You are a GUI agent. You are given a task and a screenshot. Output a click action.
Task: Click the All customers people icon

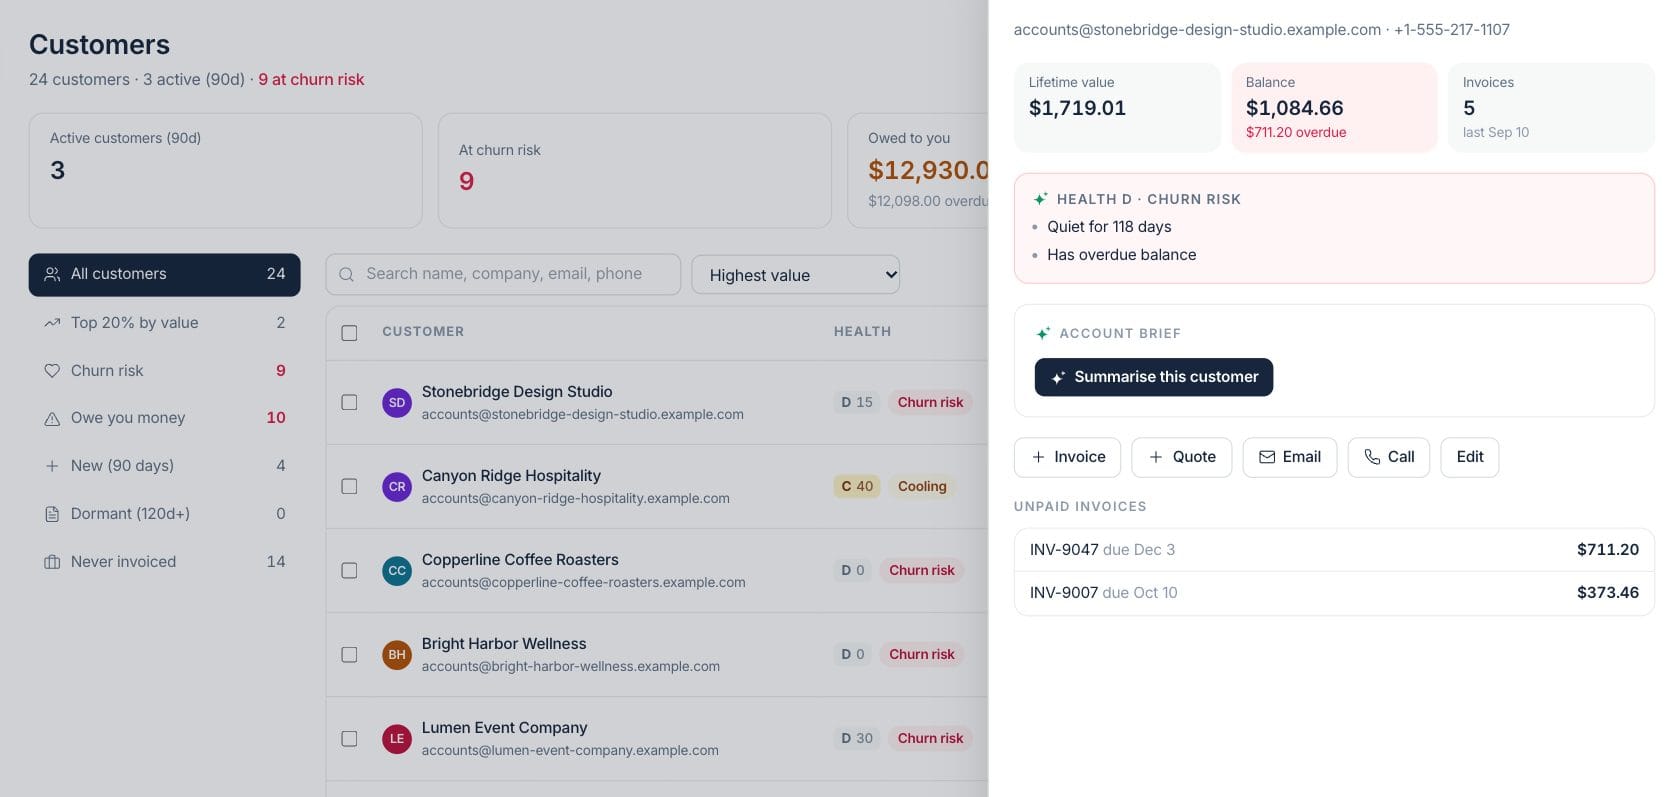click(x=52, y=274)
